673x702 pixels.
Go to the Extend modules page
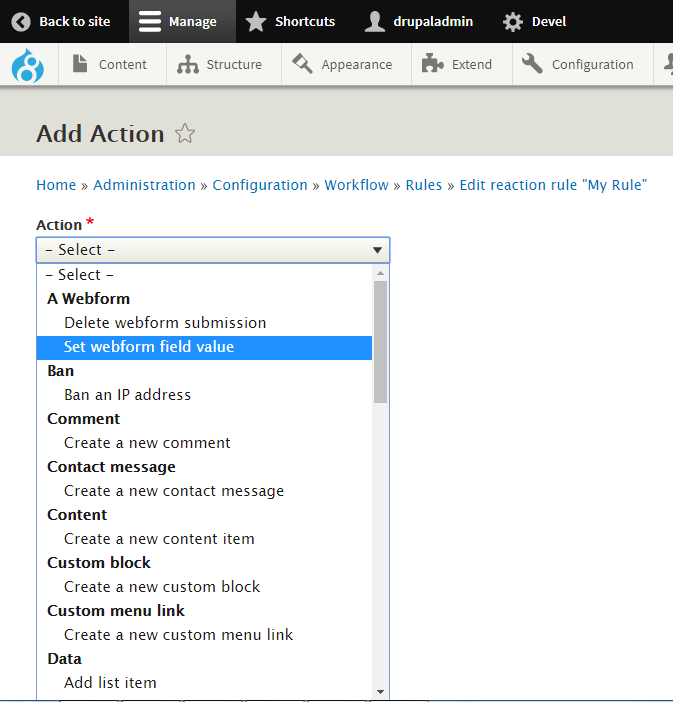[x=458, y=65]
